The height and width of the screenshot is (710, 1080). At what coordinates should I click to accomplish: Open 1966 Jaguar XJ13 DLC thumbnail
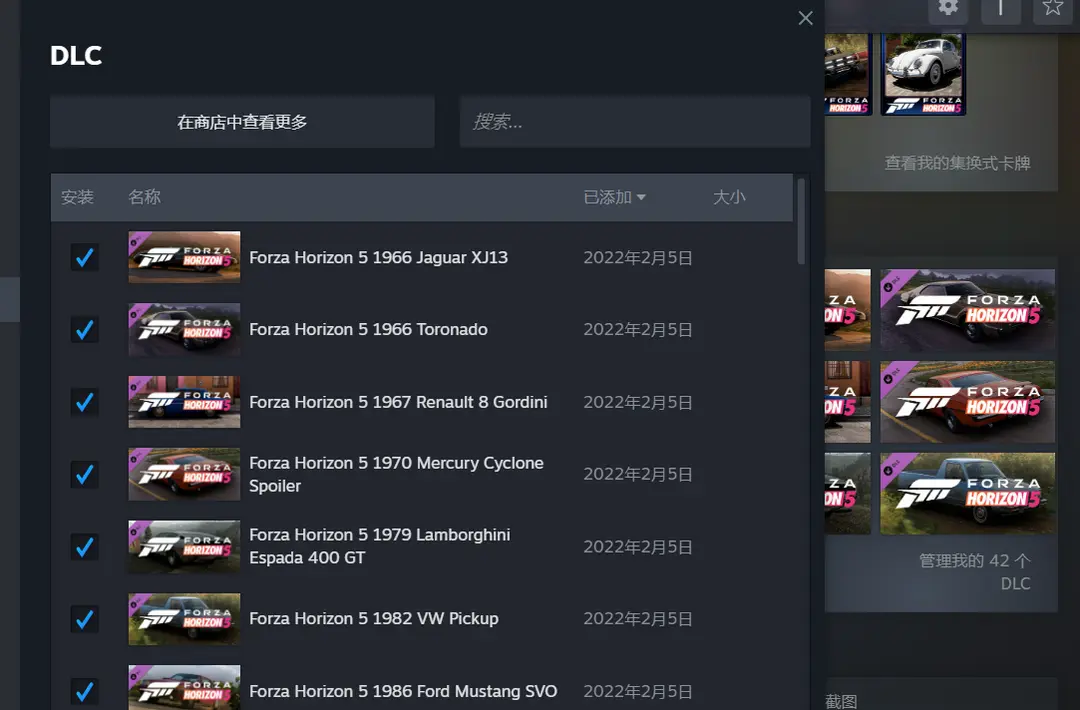pos(185,257)
